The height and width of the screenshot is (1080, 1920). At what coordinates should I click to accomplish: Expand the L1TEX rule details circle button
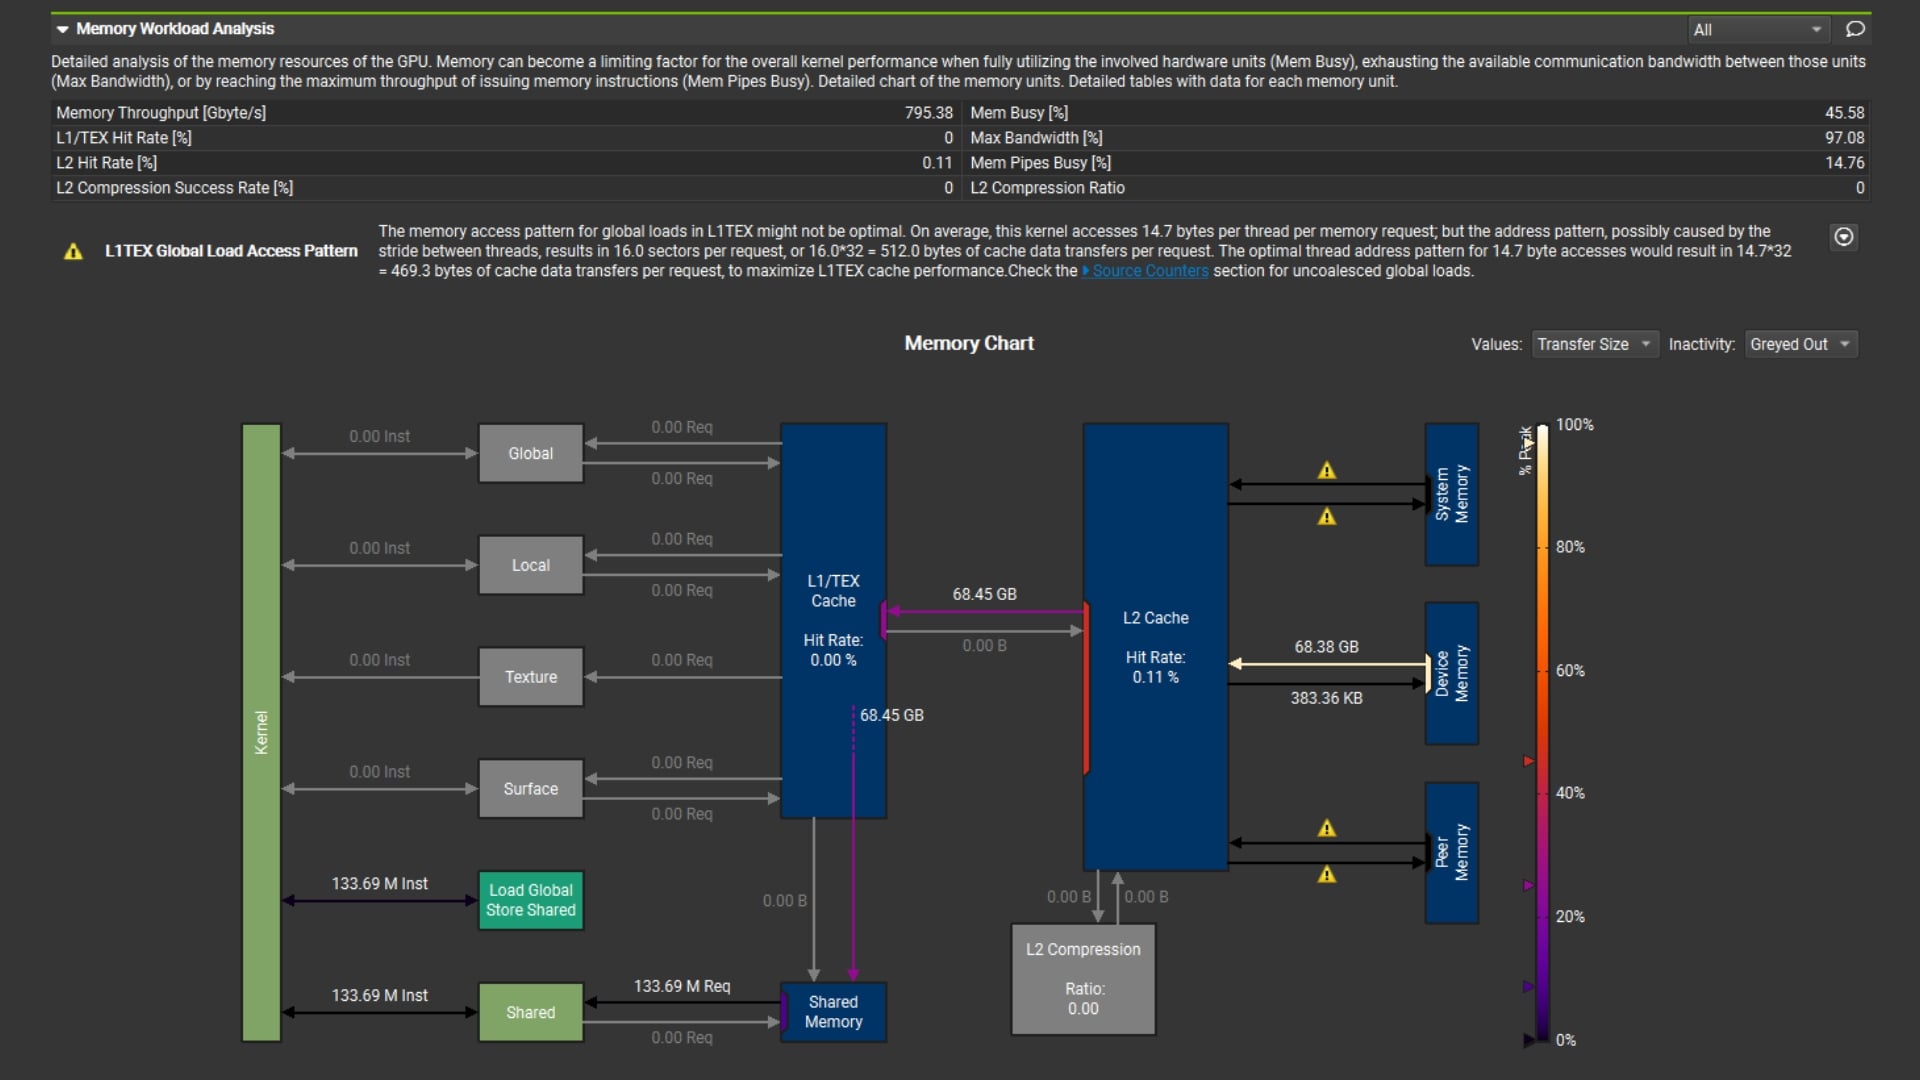pyautogui.click(x=1844, y=237)
